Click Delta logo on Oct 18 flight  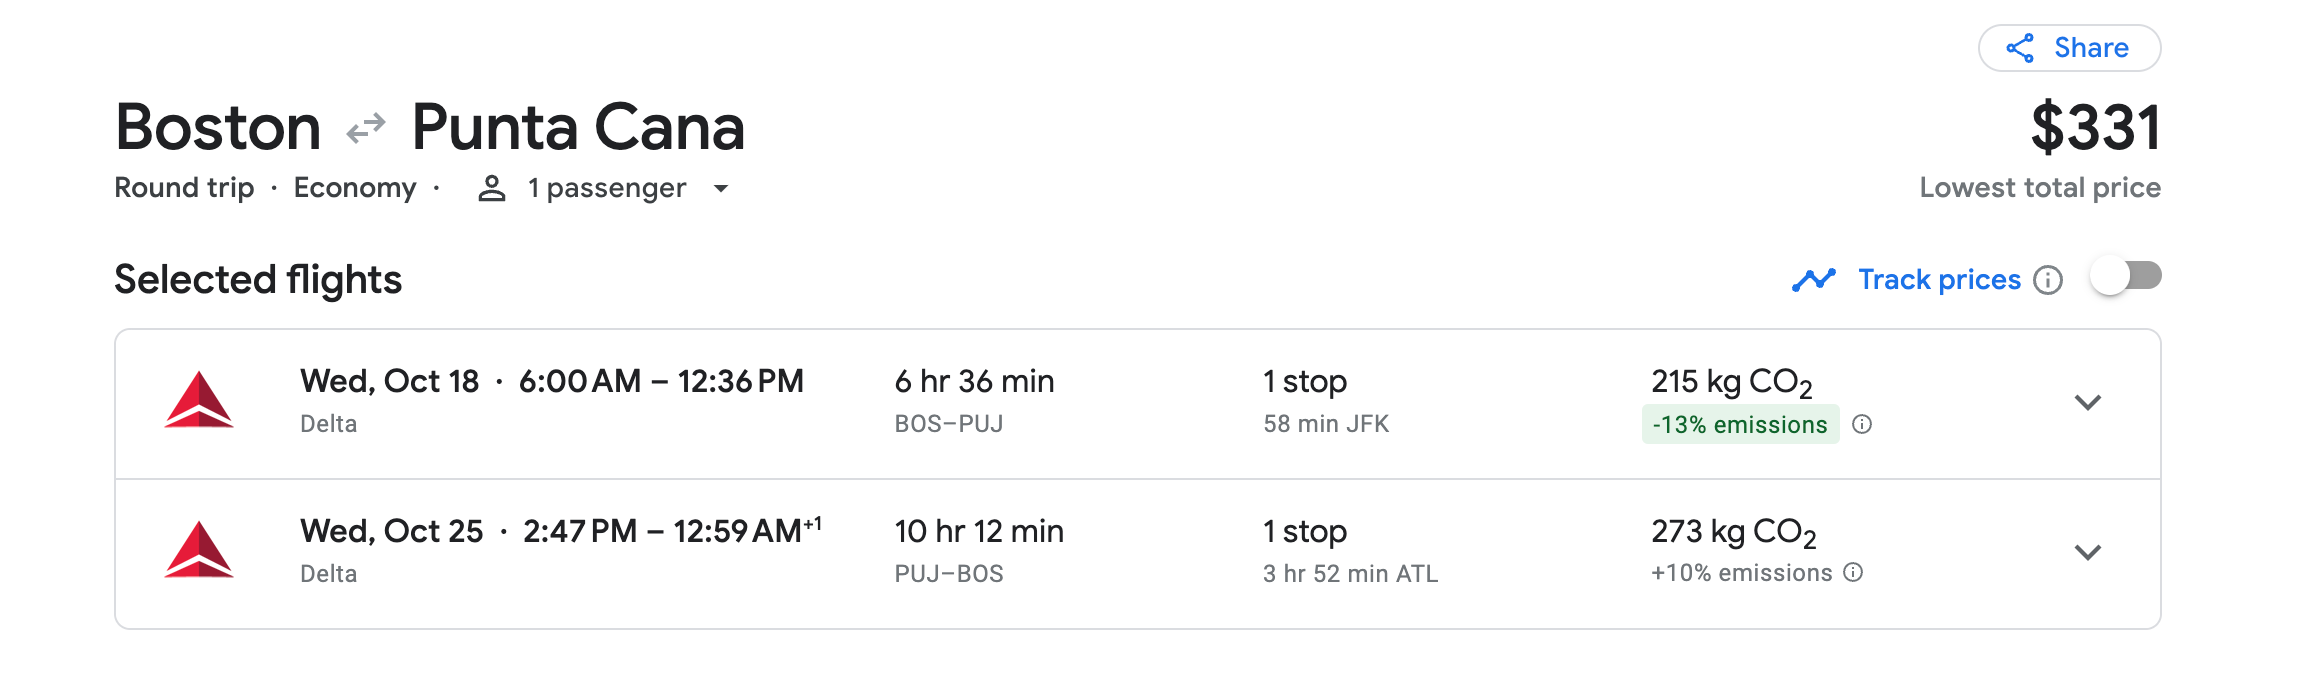[x=199, y=401]
